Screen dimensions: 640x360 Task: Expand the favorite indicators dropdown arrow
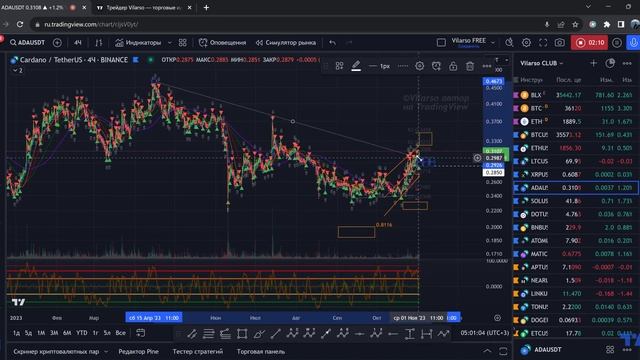170,42
